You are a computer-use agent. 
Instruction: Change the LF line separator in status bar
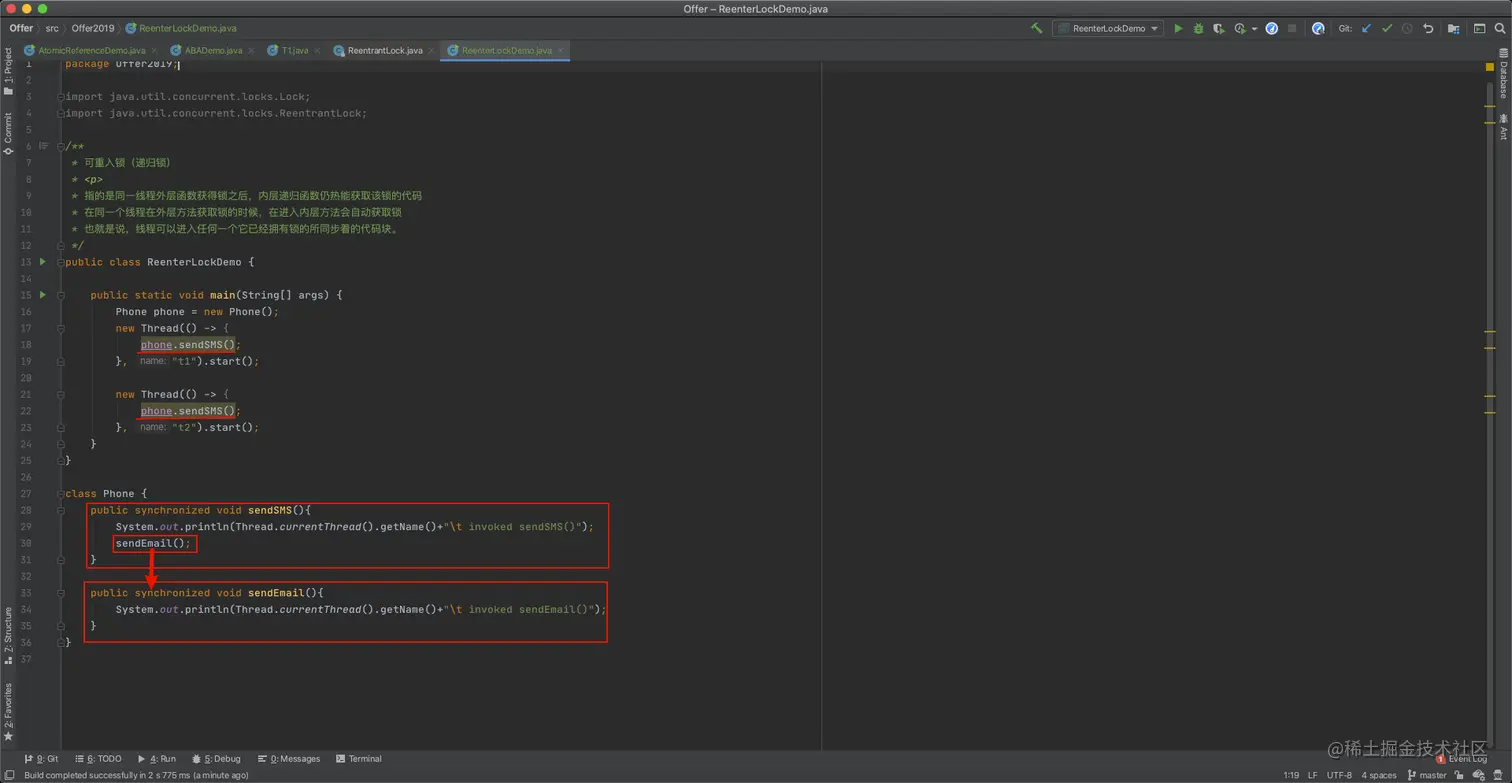coord(1313,775)
